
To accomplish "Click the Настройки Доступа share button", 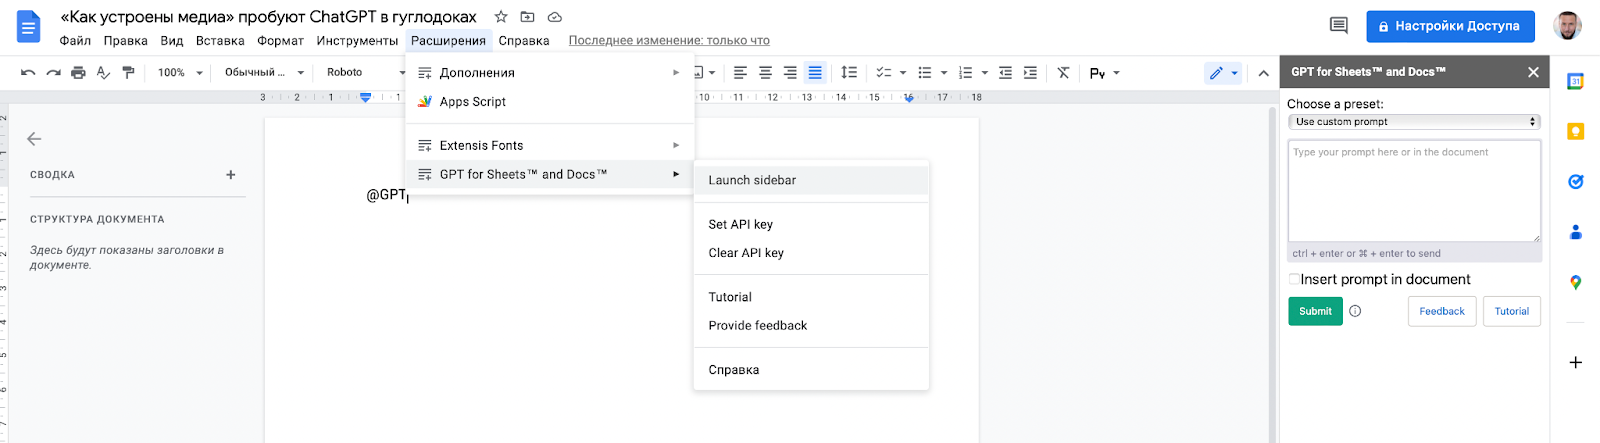I will (x=1449, y=26).
